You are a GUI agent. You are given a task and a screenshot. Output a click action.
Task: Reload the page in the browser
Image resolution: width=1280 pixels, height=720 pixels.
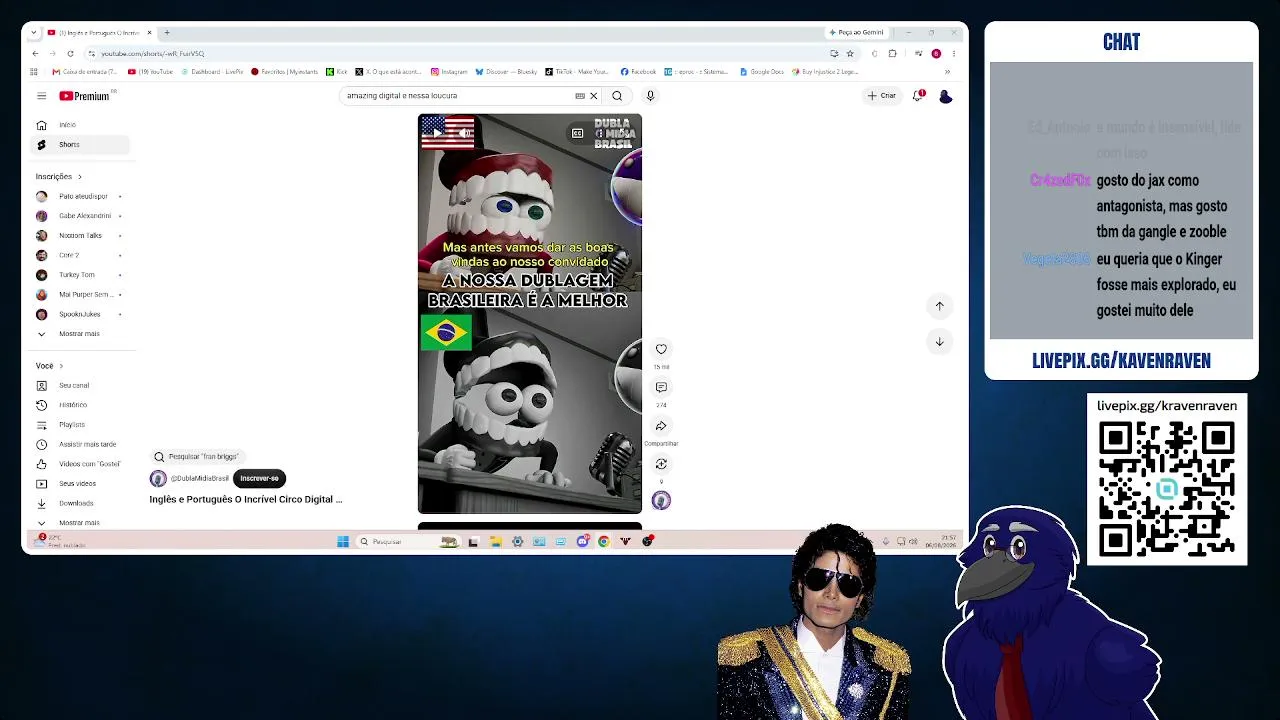pyautogui.click(x=70, y=54)
